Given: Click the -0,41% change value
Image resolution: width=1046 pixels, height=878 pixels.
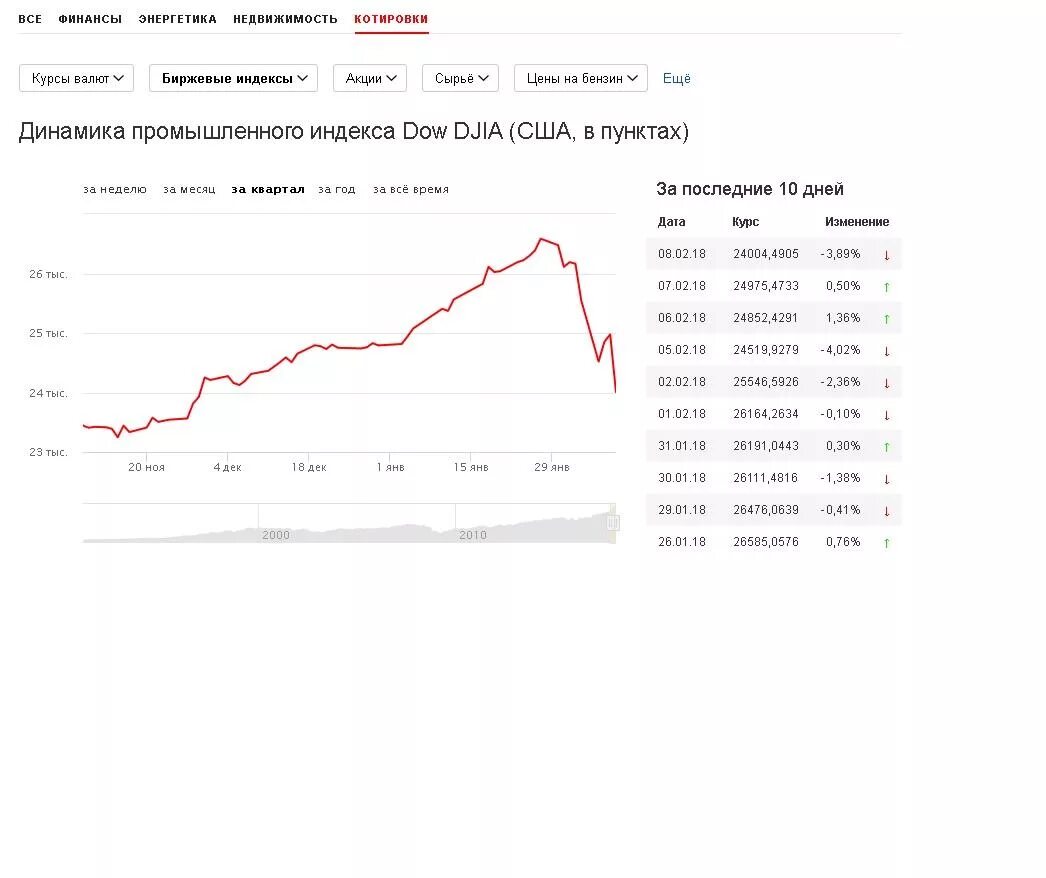Looking at the screenshot, I should coord(841,510).
